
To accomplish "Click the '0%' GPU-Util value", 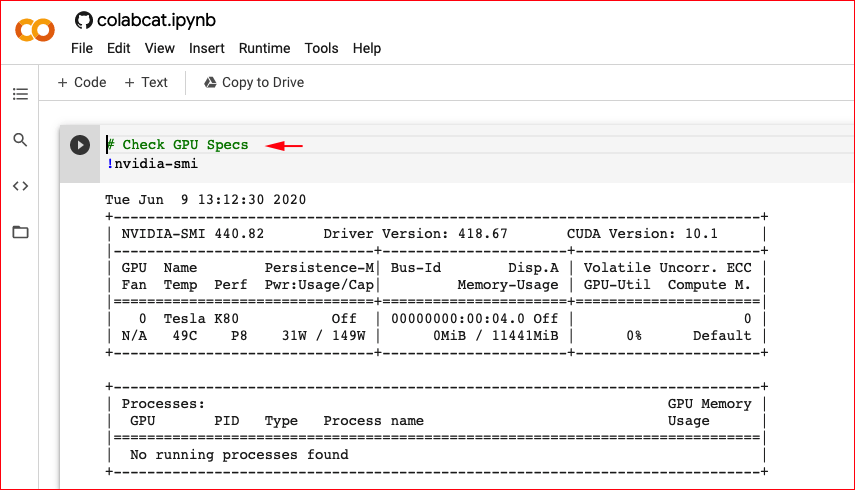I will point(634,336).
